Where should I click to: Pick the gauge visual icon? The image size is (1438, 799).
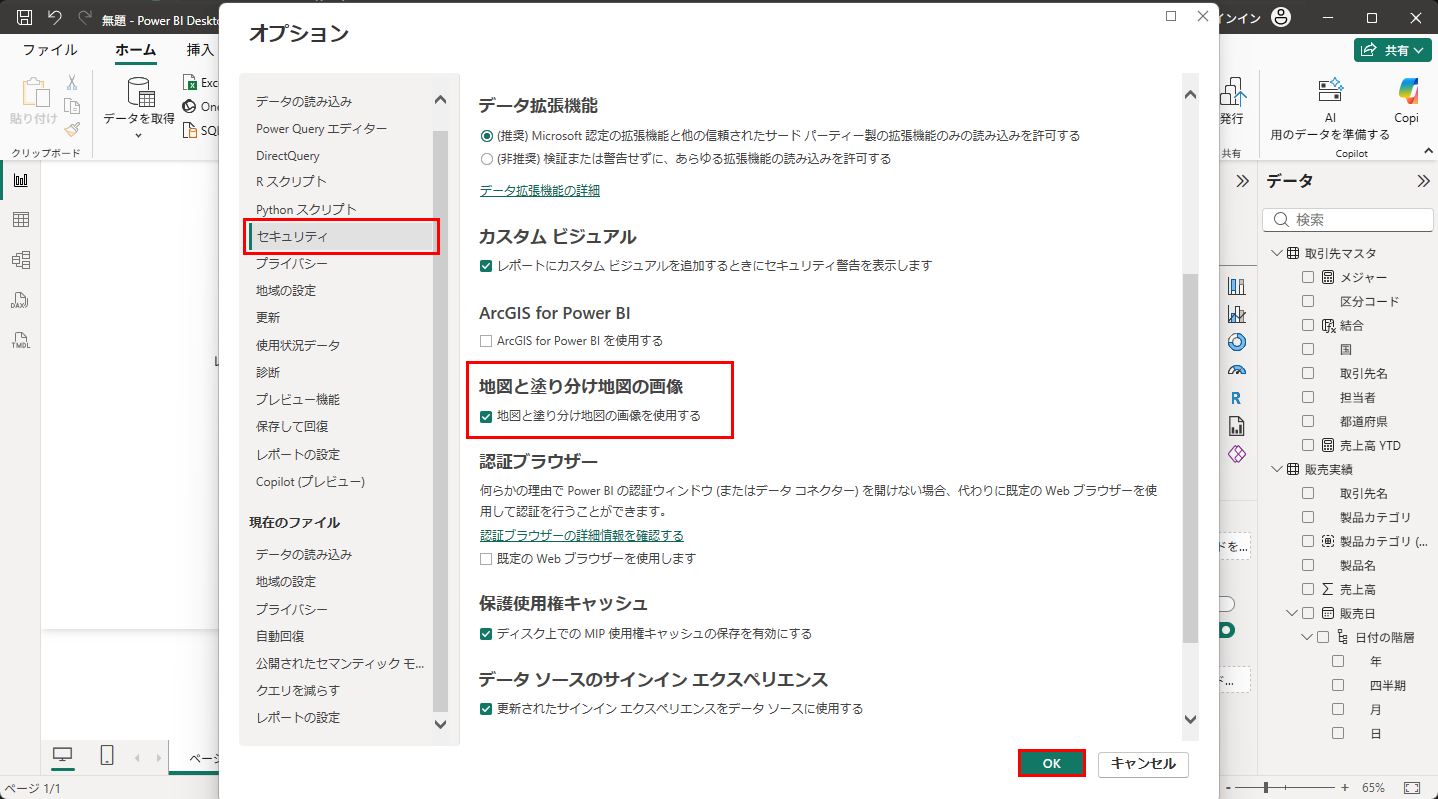[1237, 370]
